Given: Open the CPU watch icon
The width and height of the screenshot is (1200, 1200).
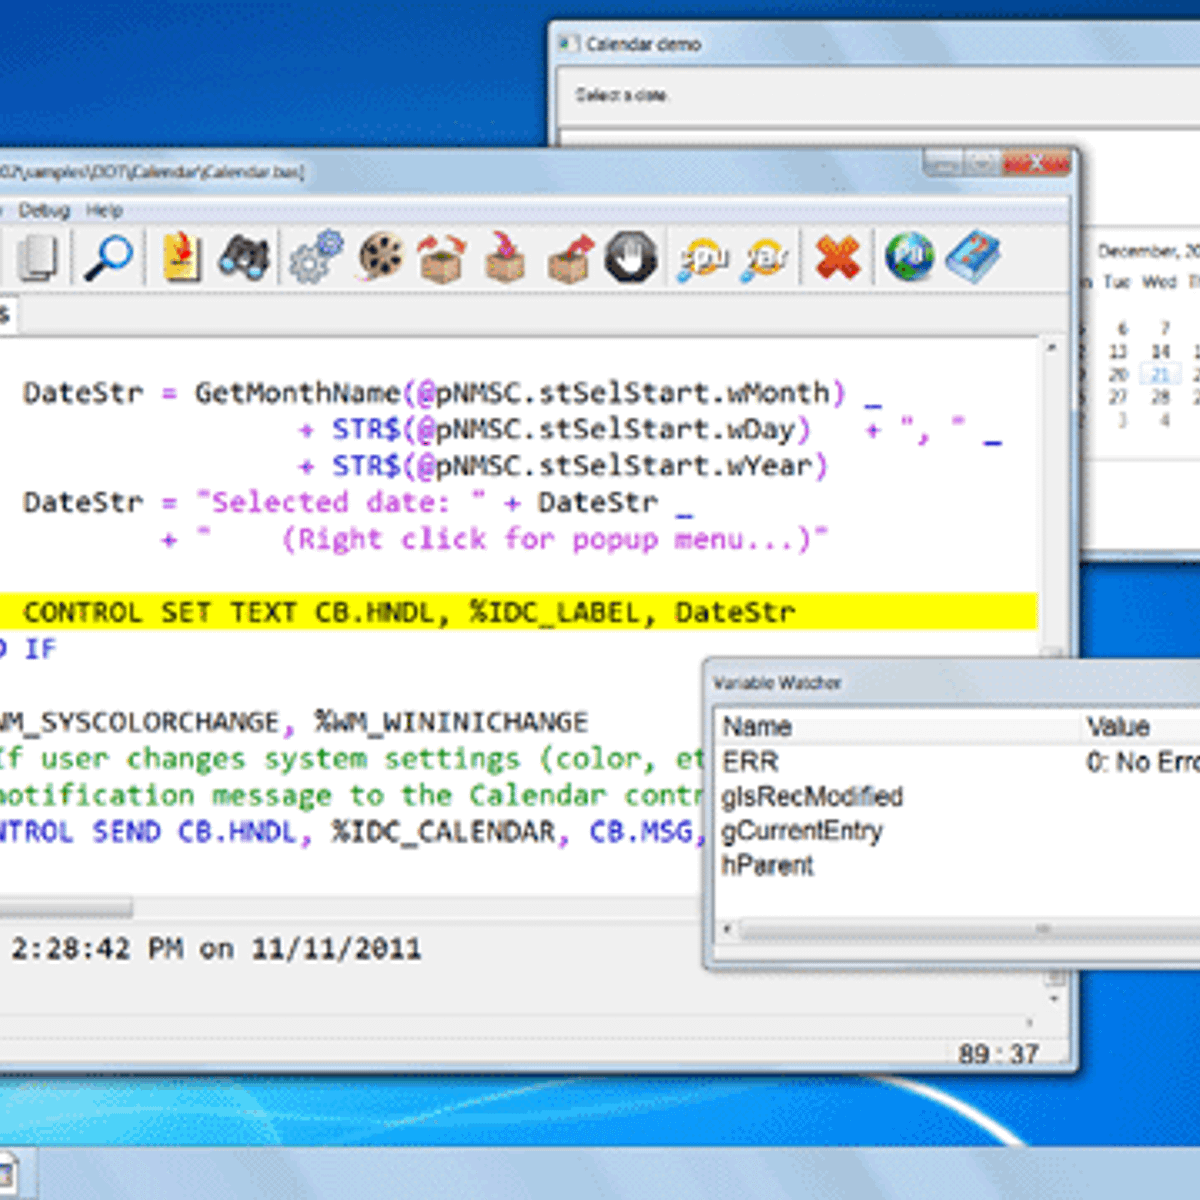Looking at the screenshot, I should [x=703, y=259].
